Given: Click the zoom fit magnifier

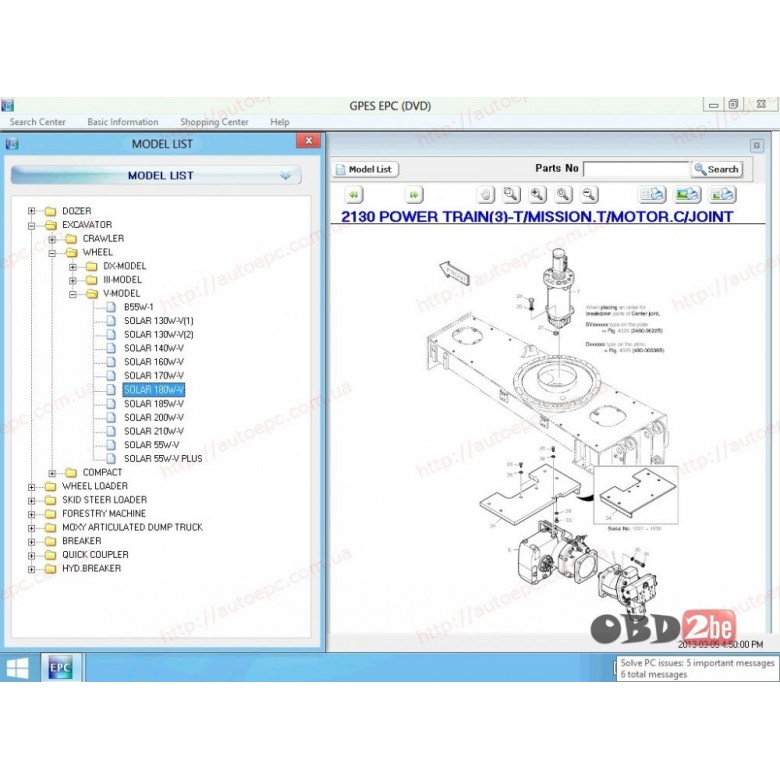Looking at the screenshot, I should pyautogui.click(x=563, y=195).
